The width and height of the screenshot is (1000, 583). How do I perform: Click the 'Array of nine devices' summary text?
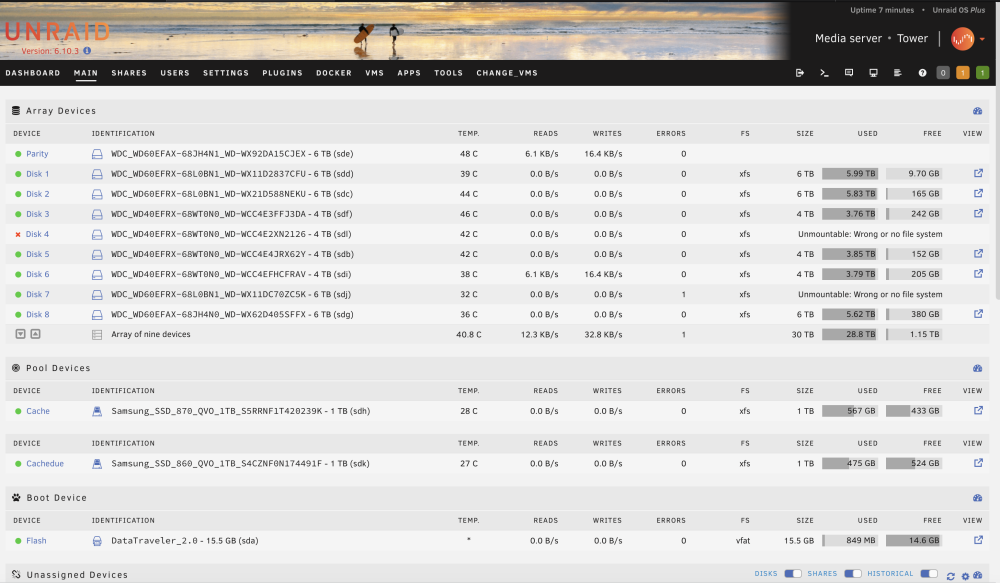point(151,334)
